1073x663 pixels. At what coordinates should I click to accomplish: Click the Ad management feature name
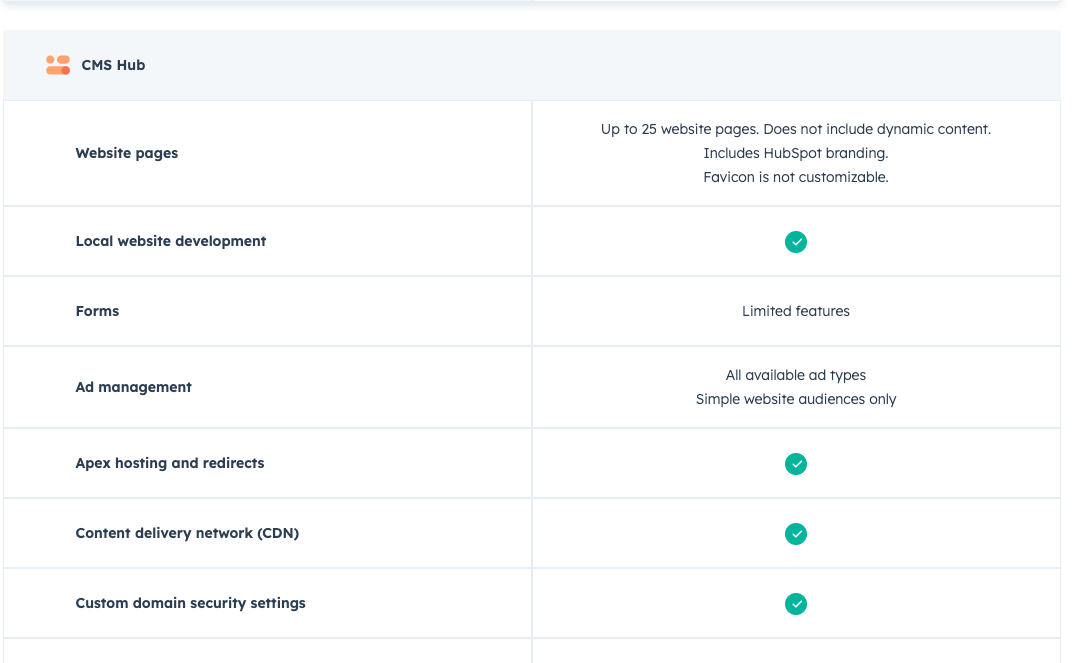pos(133,387)
